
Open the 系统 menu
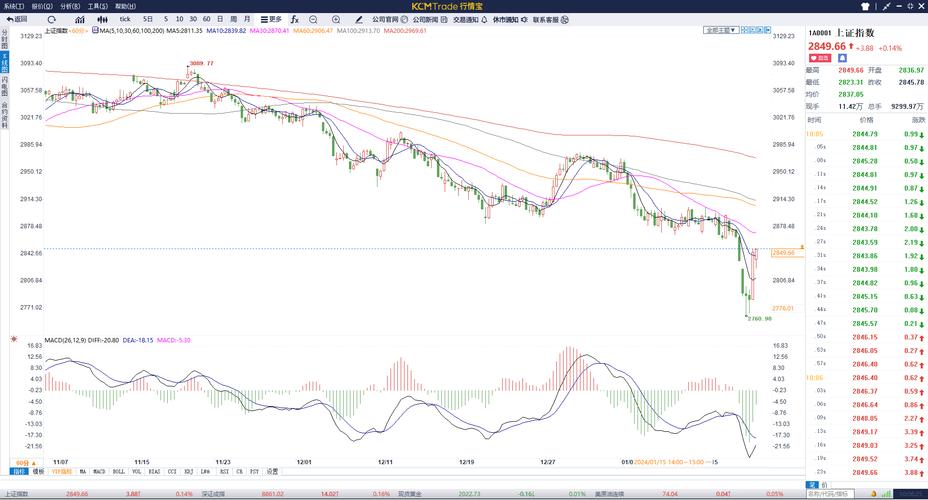click(x=12, y=6)
